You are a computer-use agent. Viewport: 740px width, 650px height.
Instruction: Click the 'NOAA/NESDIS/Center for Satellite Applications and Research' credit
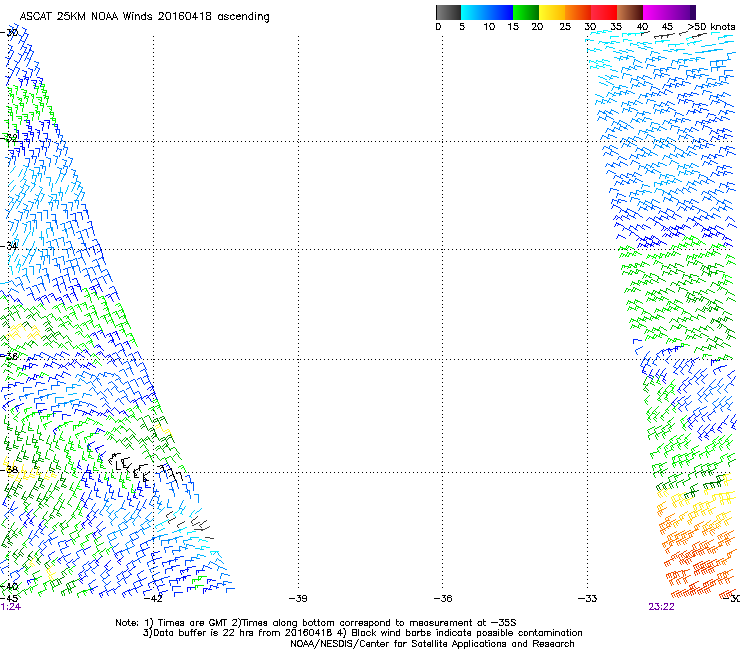tap(432, 644)
